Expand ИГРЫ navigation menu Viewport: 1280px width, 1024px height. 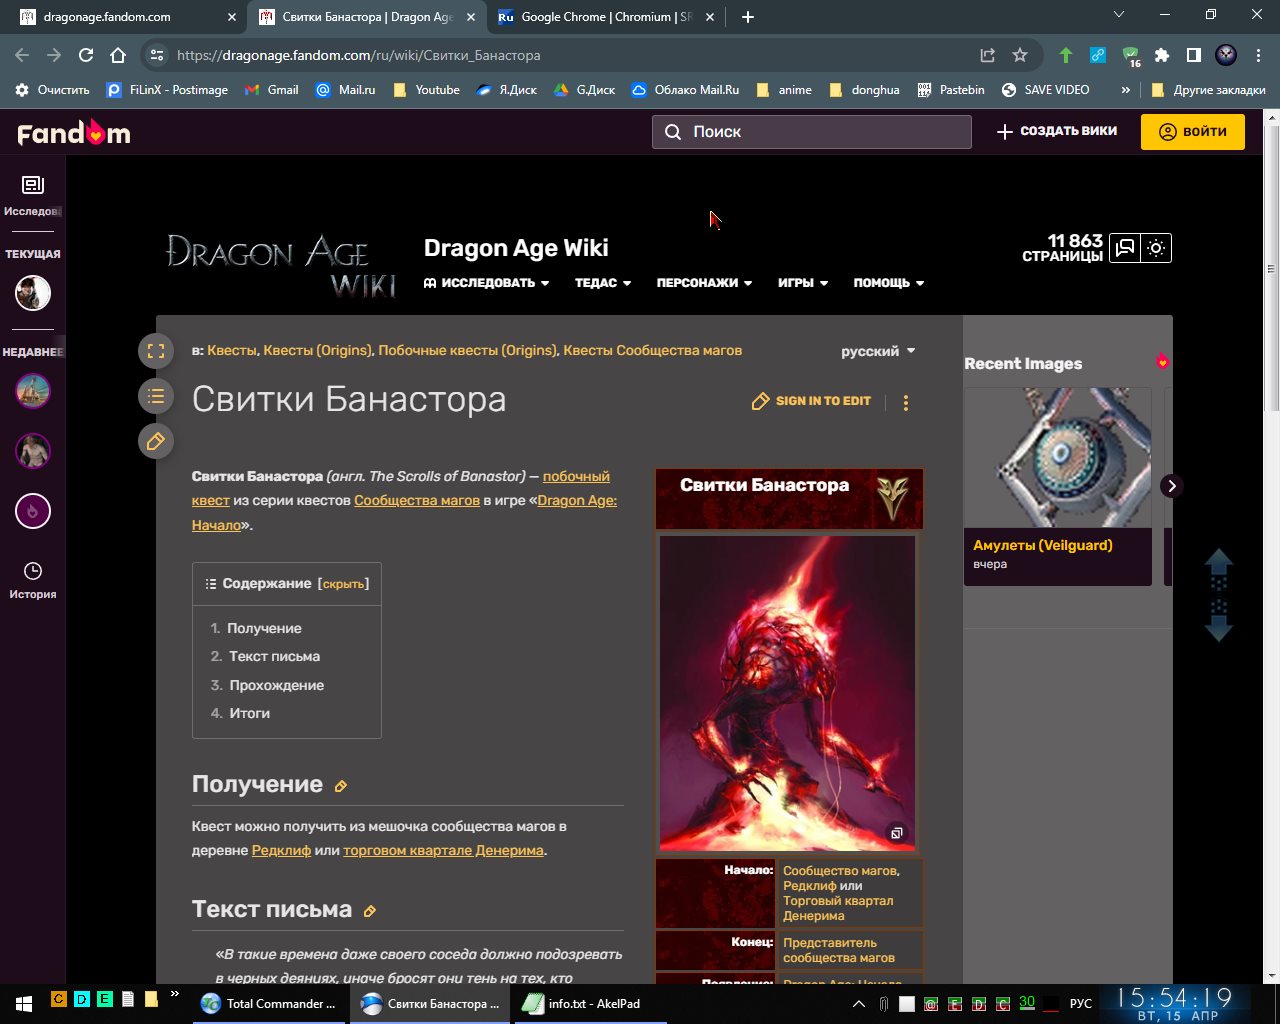803,283
